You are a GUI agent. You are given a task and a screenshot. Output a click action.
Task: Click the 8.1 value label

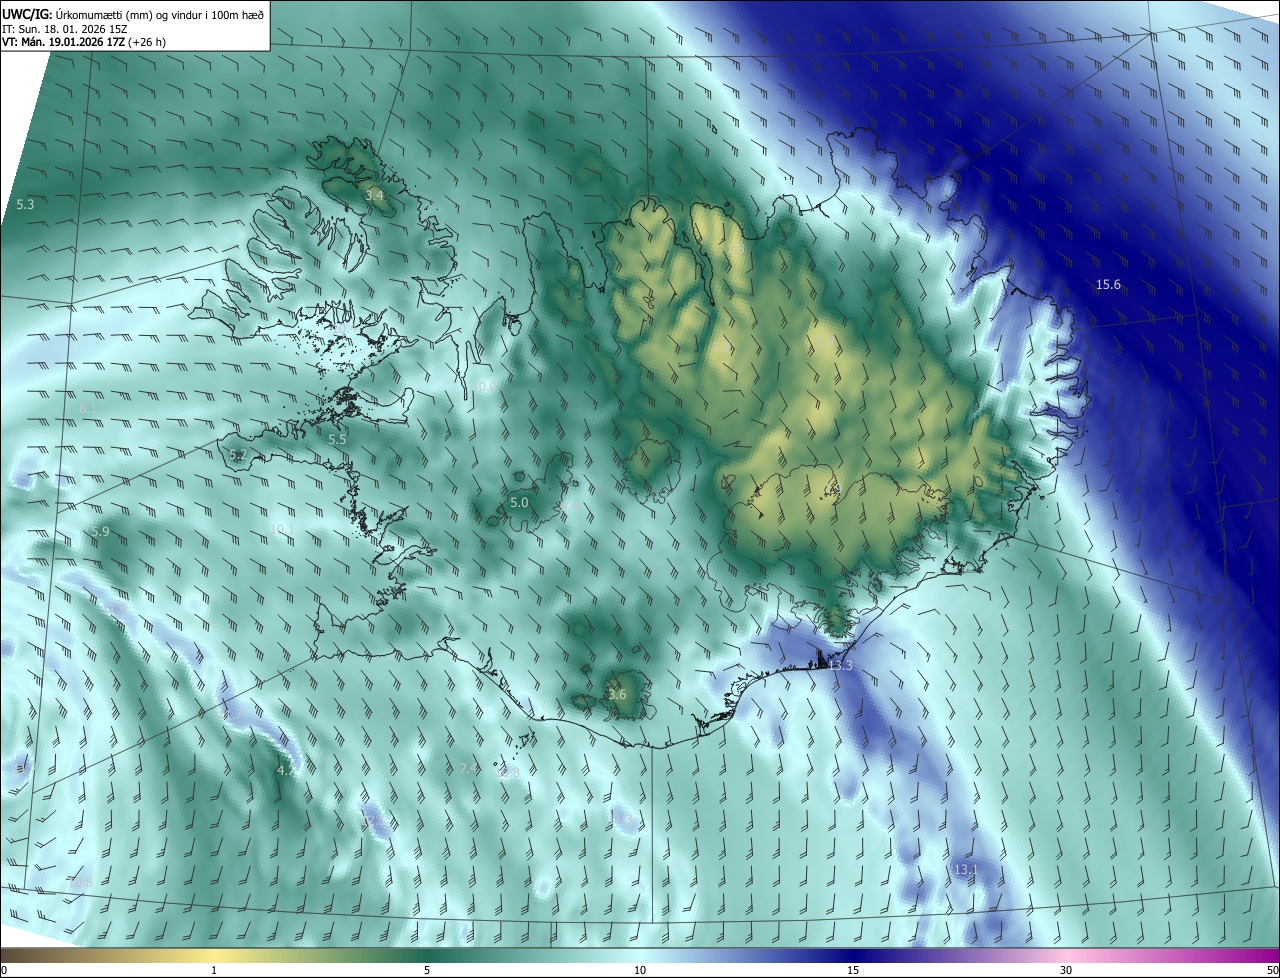pos(88,409)
